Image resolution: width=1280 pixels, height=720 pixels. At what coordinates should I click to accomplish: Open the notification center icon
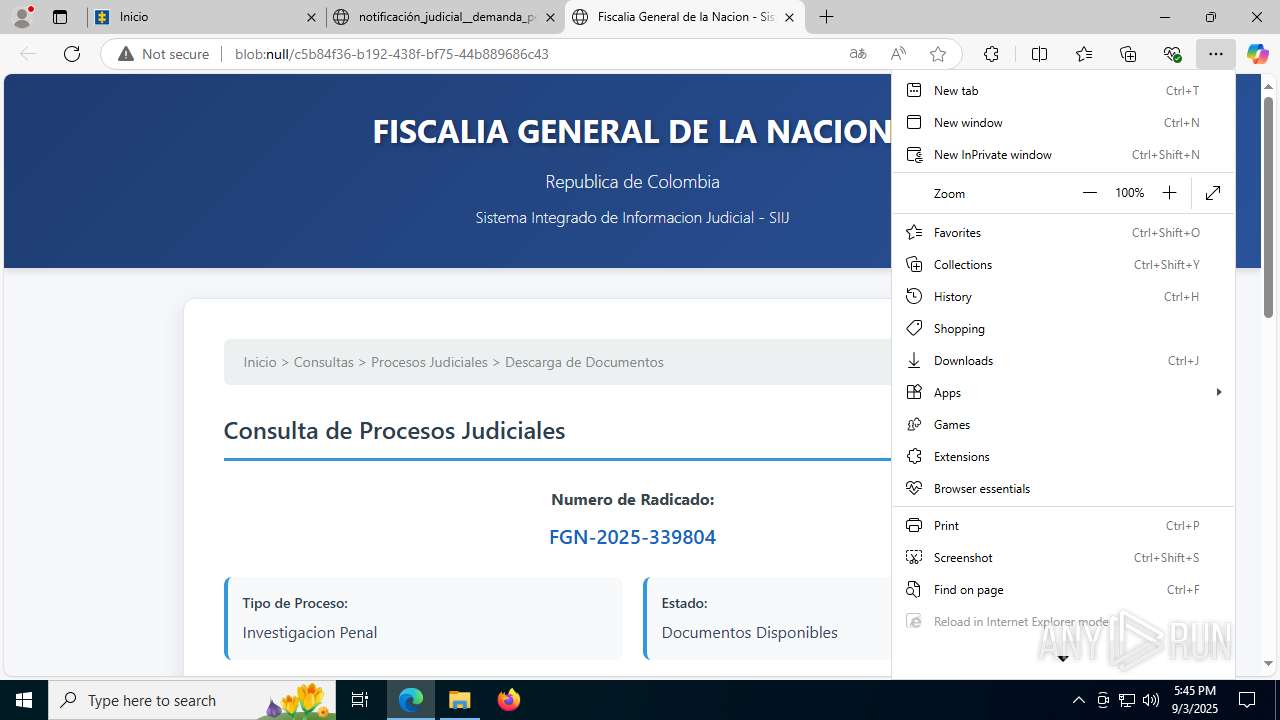1247,700
